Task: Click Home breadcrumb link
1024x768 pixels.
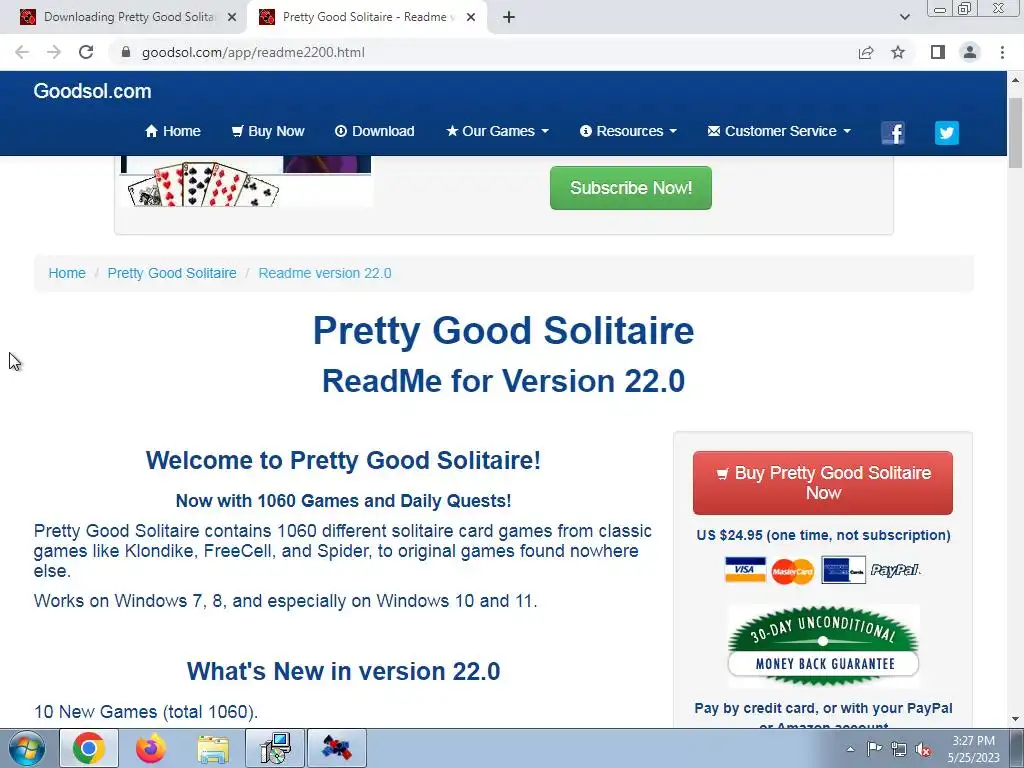Action: pos(67,273)
